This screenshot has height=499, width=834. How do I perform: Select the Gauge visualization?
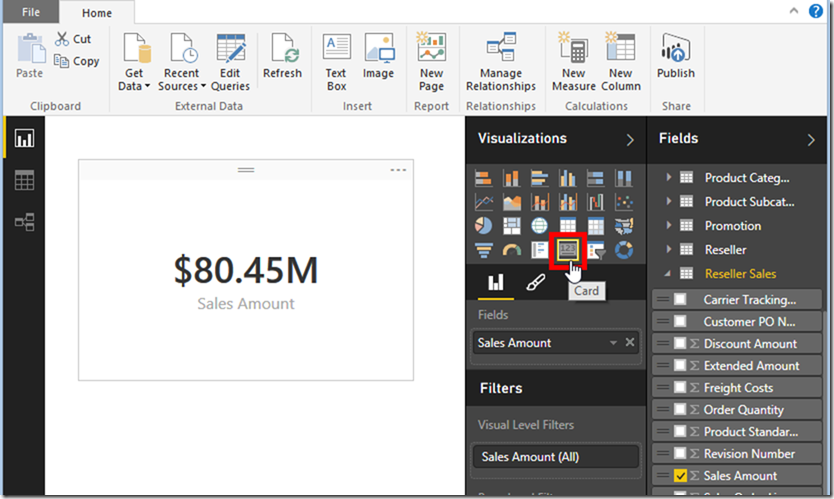point(512,250)
